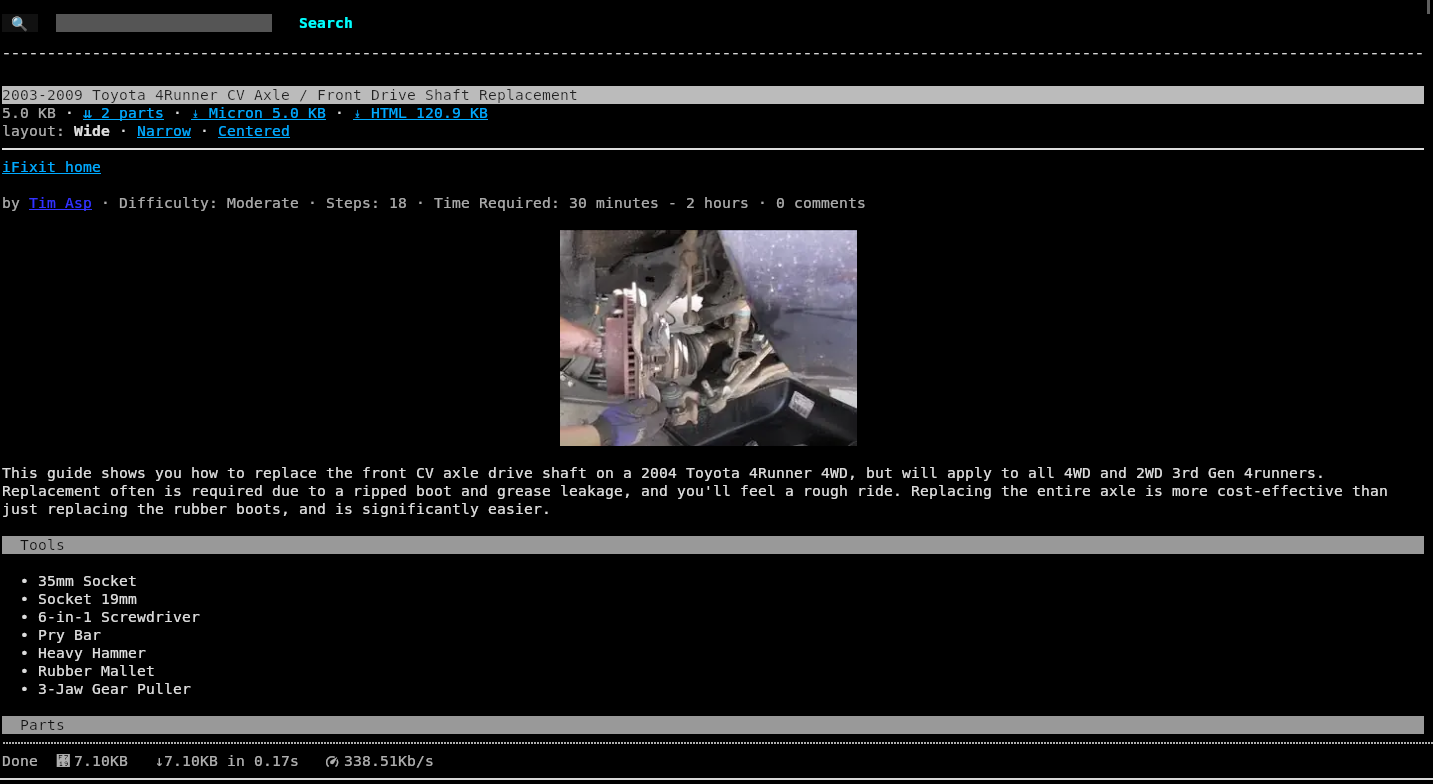Select the Wide layout option

[x=92, y=131]
